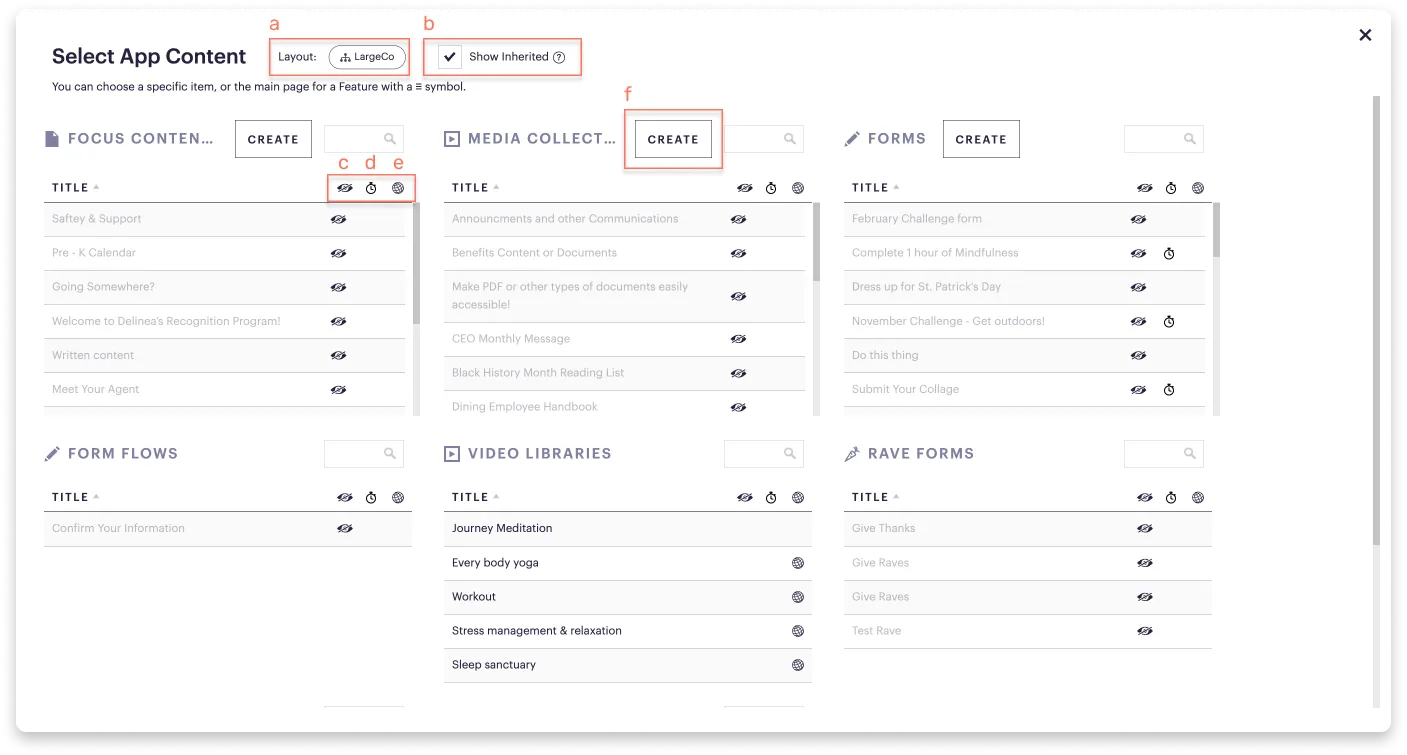Screen dimensions: 1407x755
Task: Create a new Media Collection
Action: click(673, 140)
